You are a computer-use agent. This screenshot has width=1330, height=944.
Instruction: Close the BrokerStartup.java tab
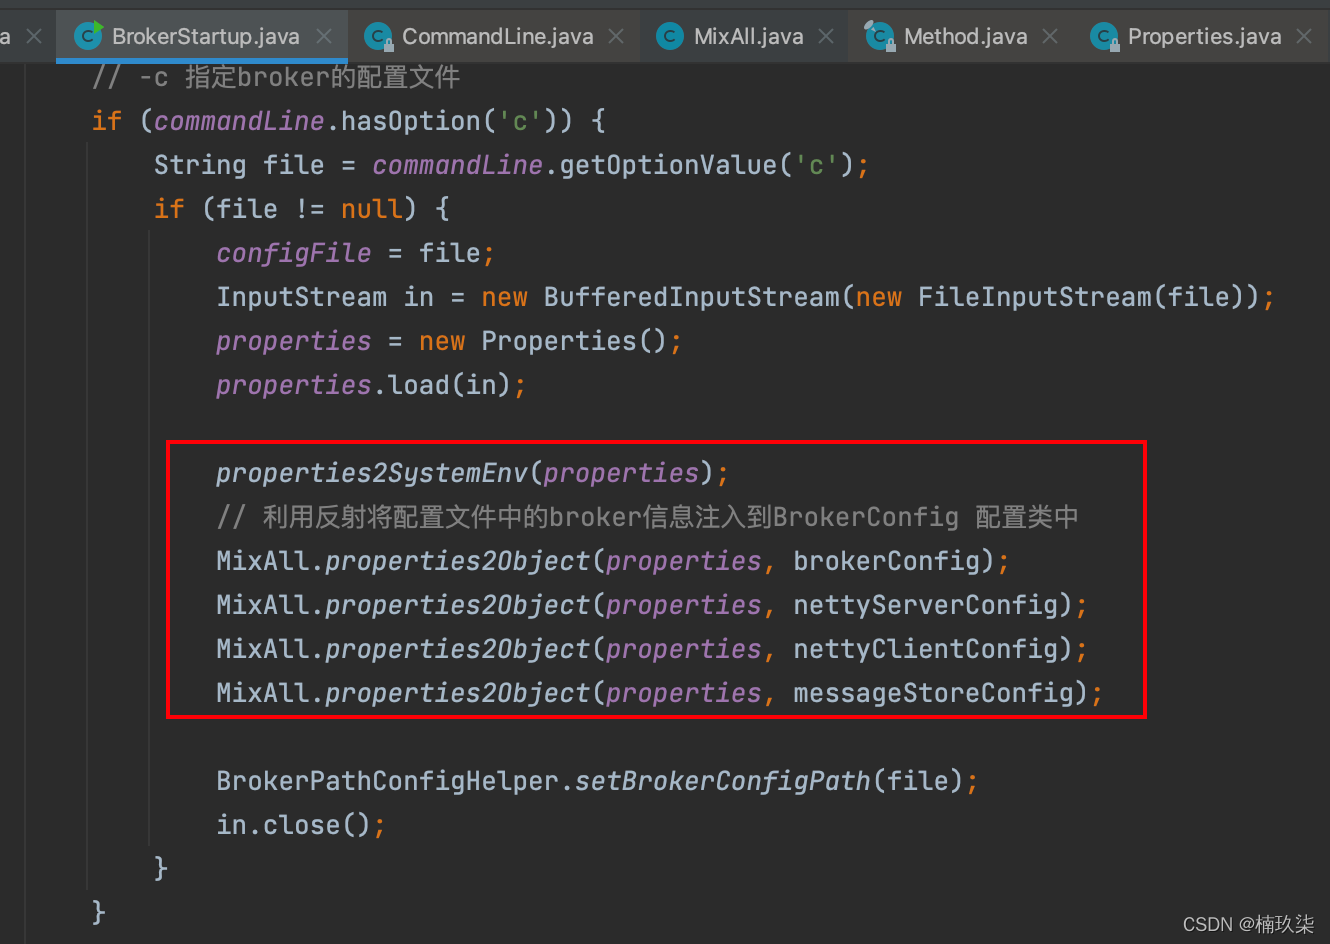[324, 37]
